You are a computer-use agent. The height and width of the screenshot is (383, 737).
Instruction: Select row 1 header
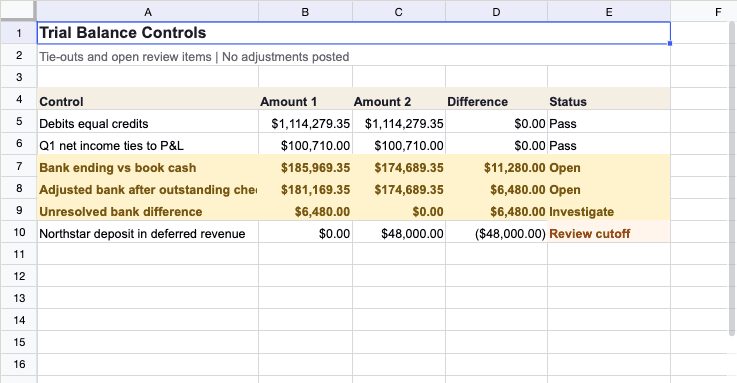tap(19, 33)
